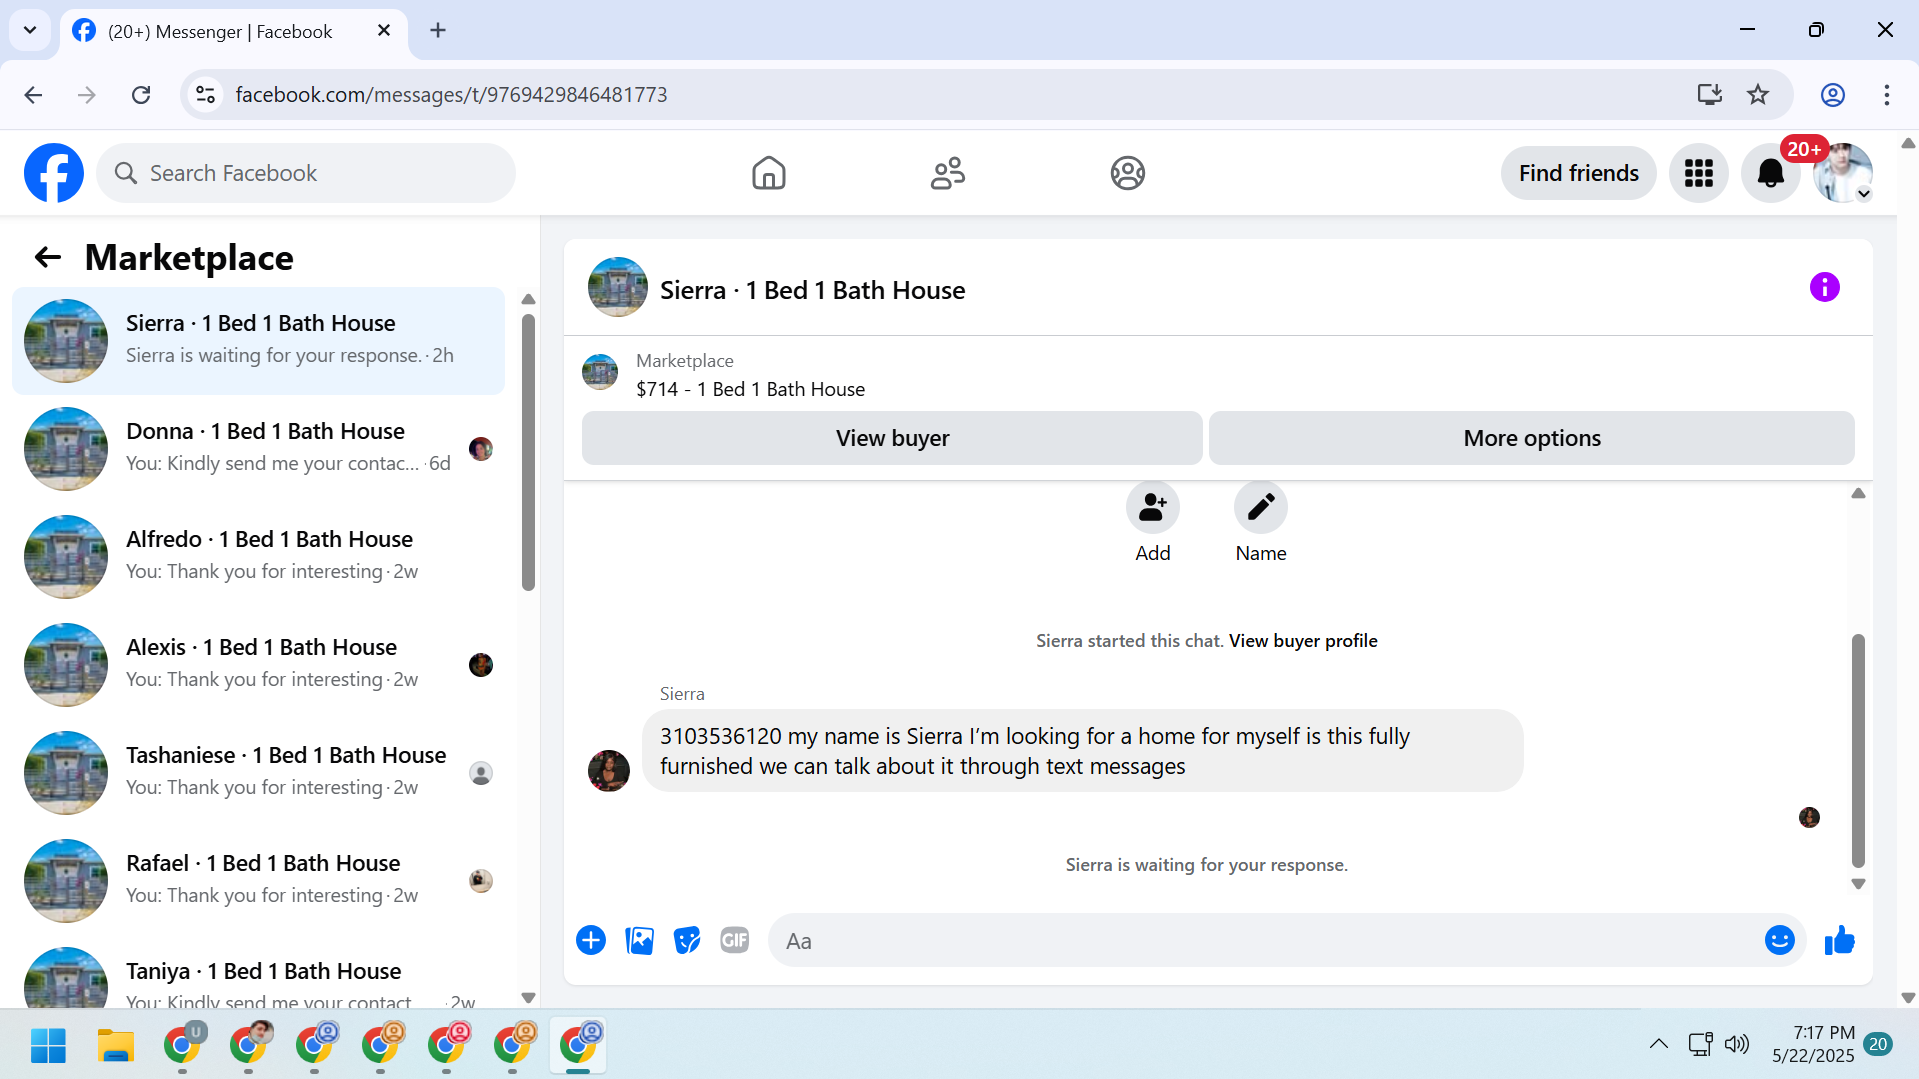The height and width of the screenshot is (1079, 1919).
Task: Click the seen-receipt avatar below Sierra's message
Action: 1809,818
